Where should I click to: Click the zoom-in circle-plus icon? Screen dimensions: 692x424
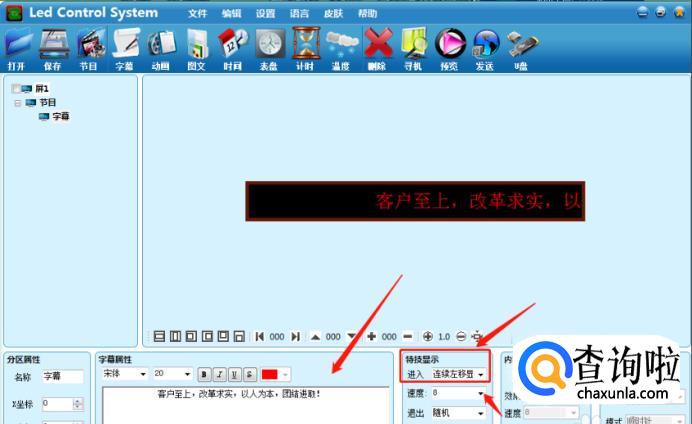point(427,337)
